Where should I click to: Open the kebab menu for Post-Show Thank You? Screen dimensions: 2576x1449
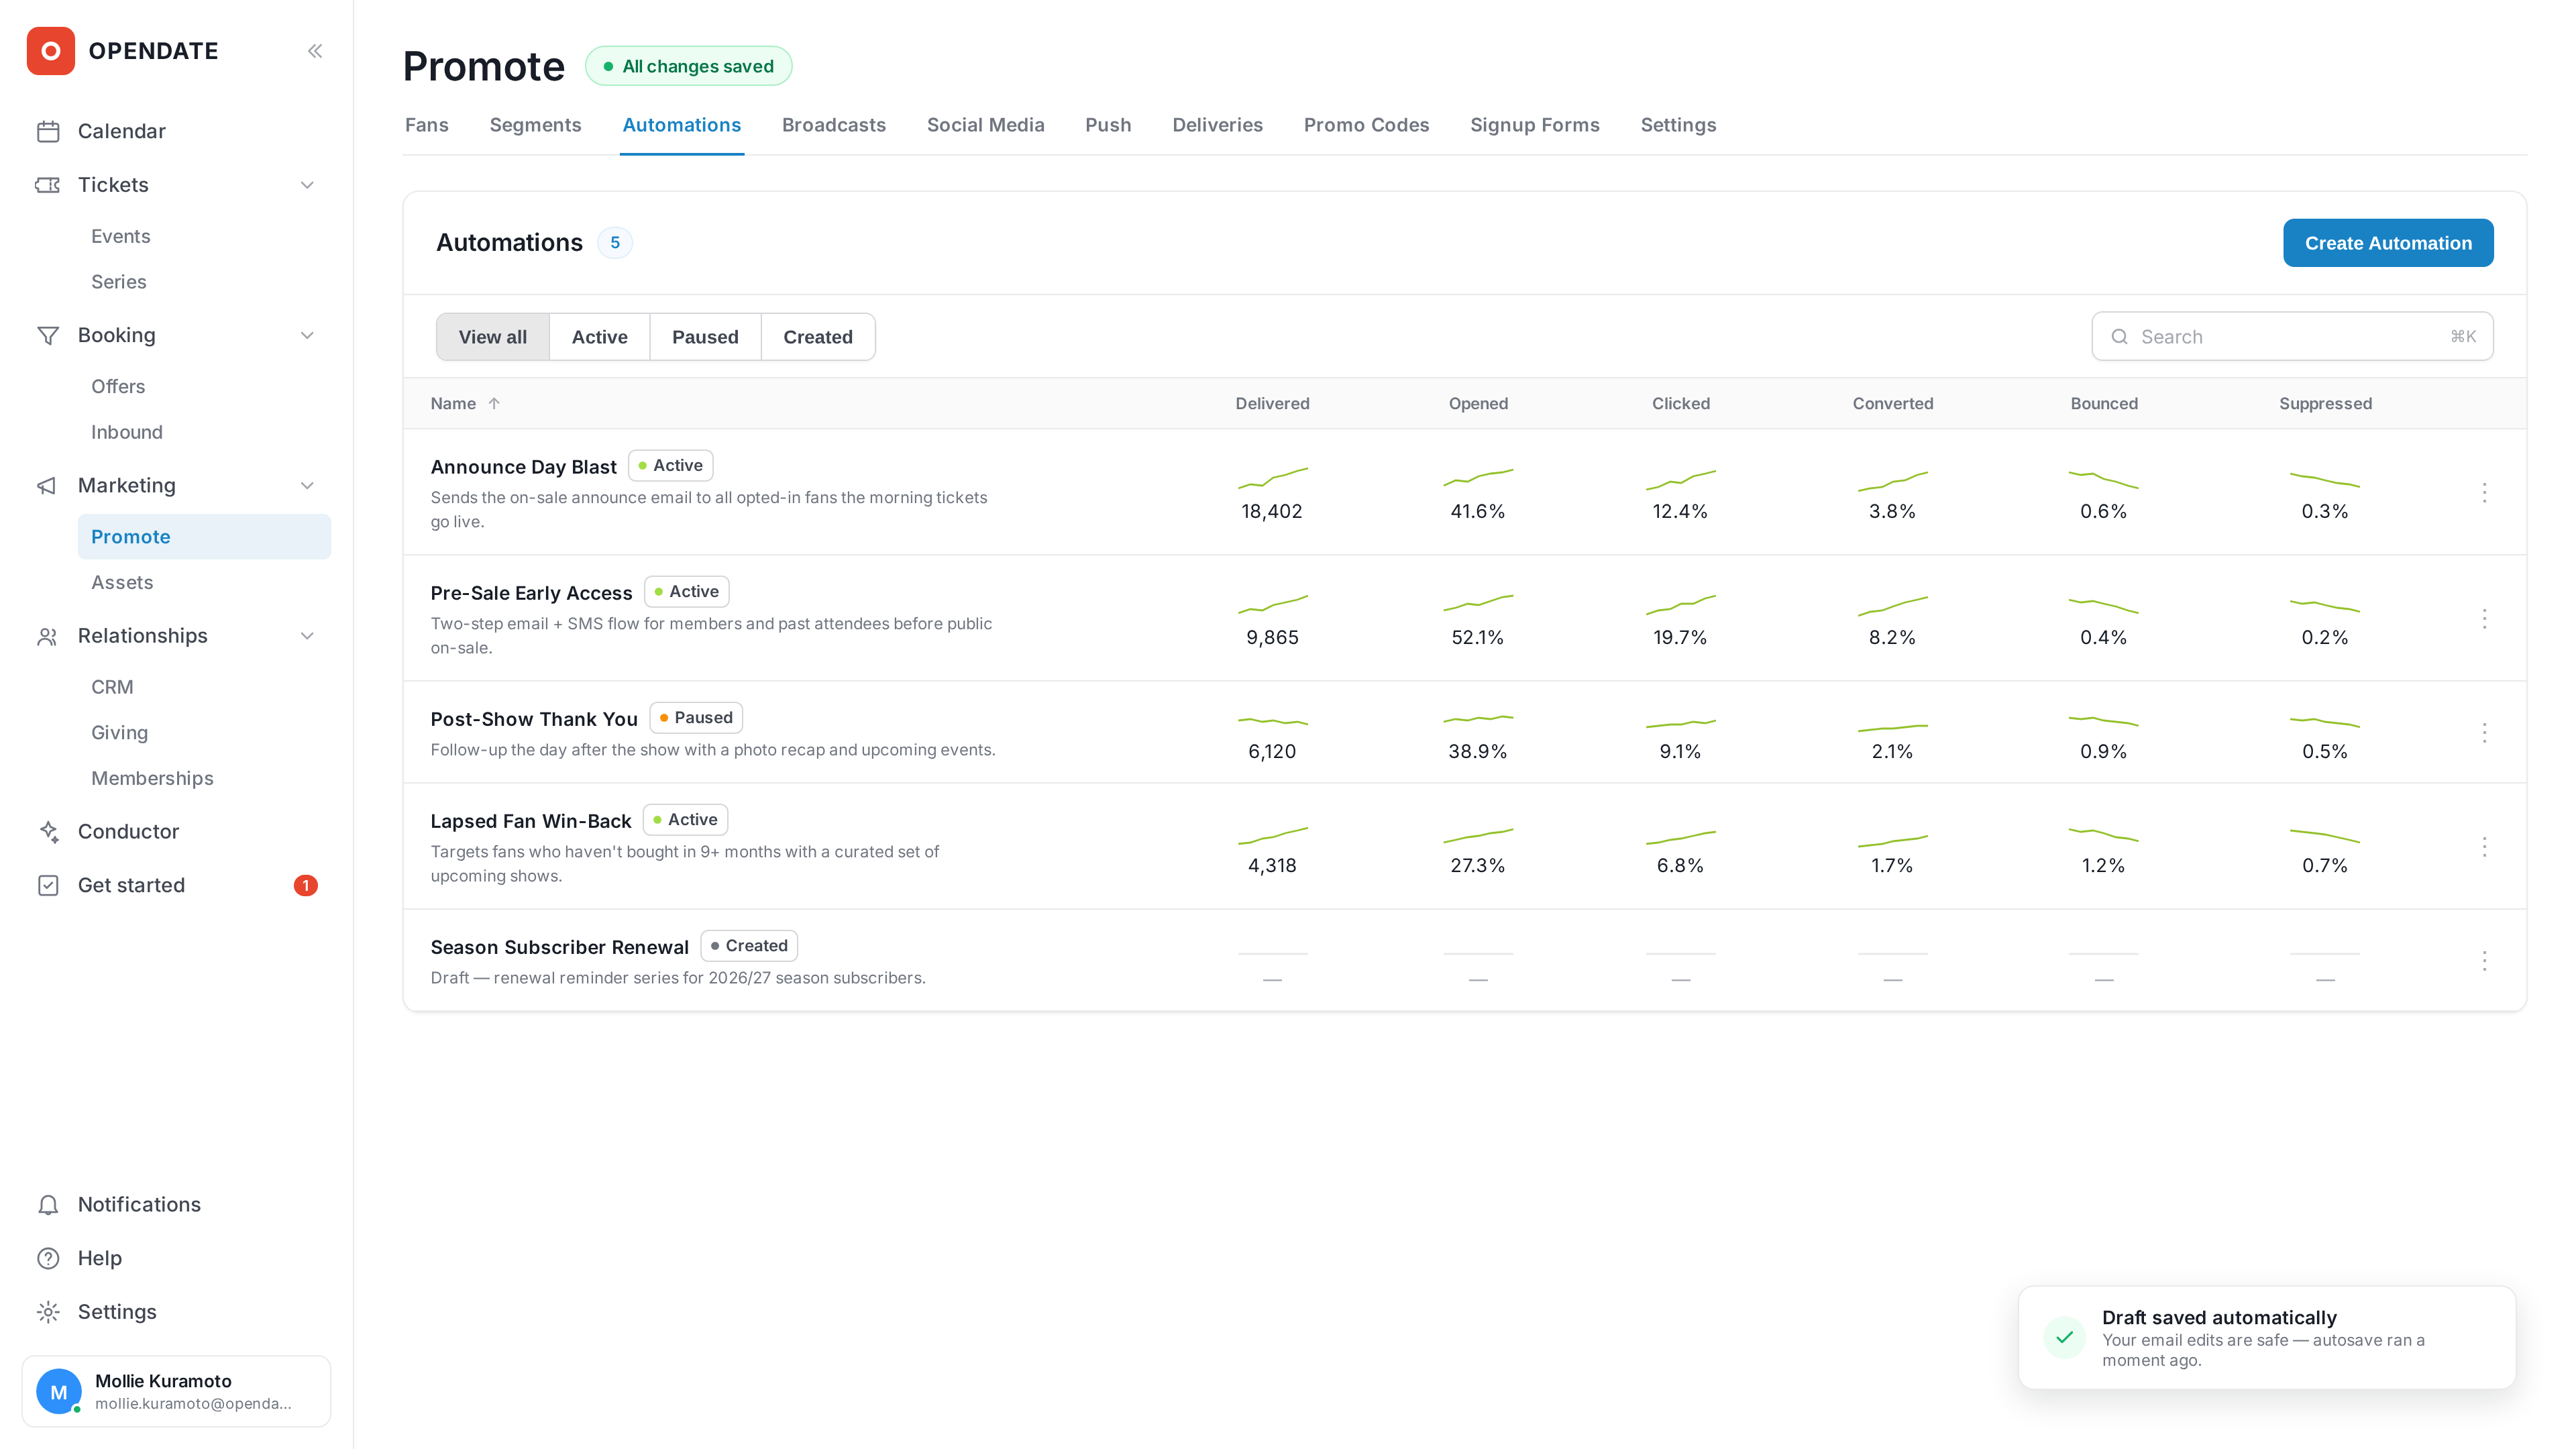(2484, 733)
